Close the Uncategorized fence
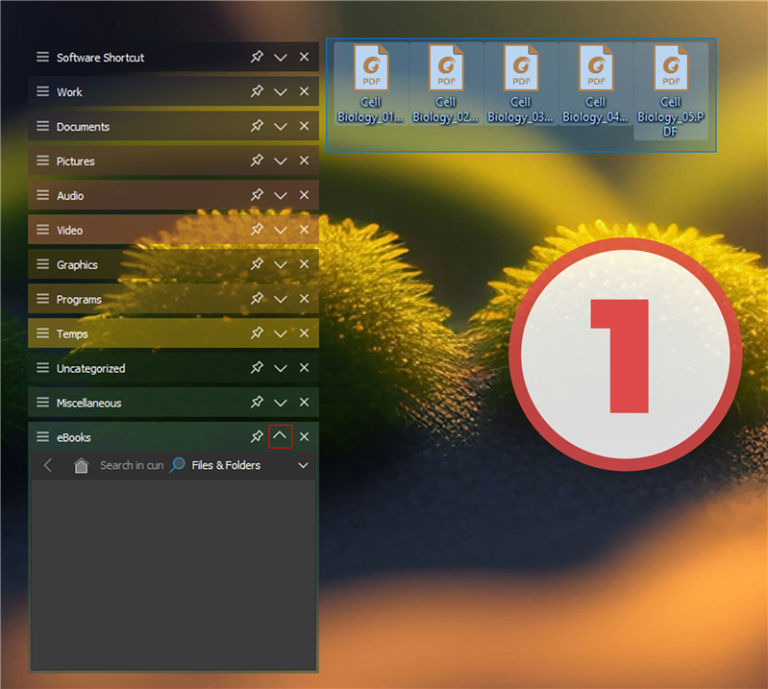Image resolution: width=768 pixels, height=689 pixels. point(304,367)
